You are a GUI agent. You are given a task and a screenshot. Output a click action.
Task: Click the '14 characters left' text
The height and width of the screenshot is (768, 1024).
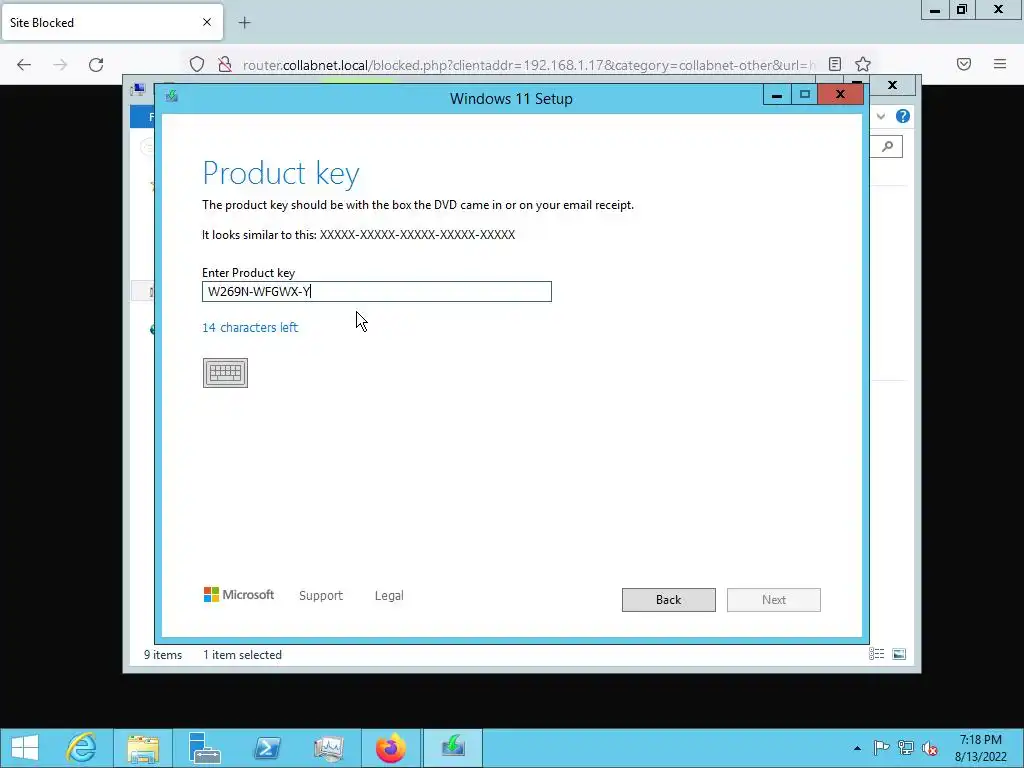tap(250, 328)
